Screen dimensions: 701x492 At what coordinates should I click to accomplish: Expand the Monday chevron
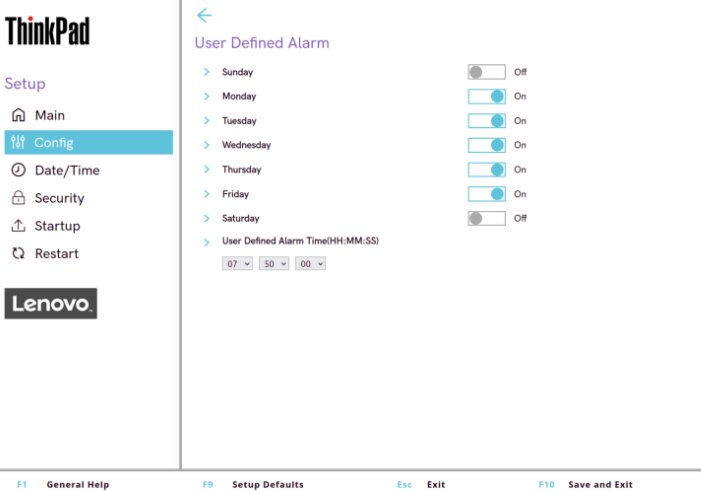pos(207,96)
